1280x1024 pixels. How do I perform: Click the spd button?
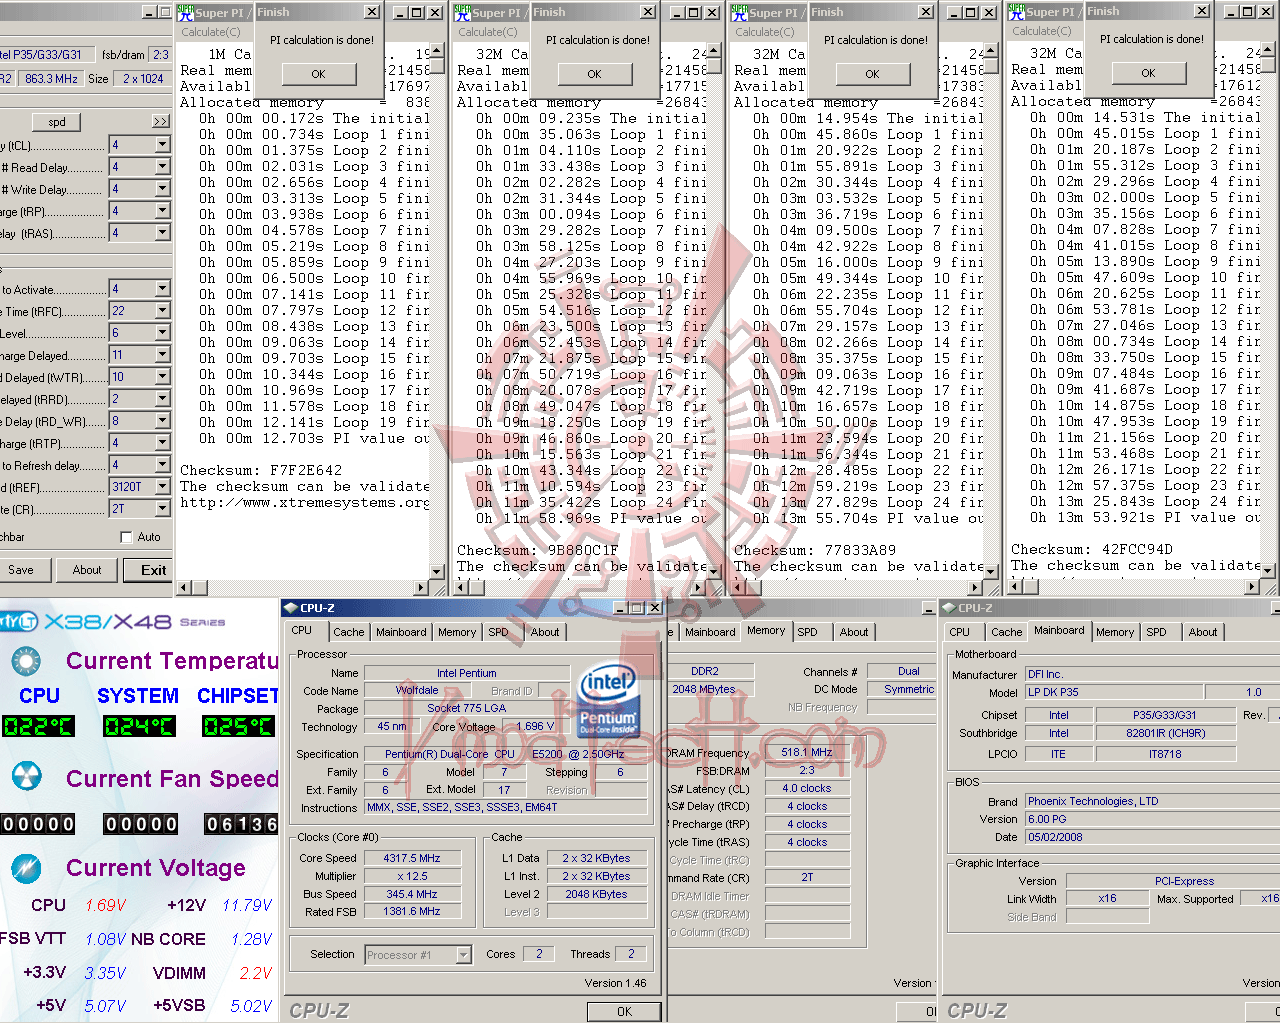[x=57, y=122]
